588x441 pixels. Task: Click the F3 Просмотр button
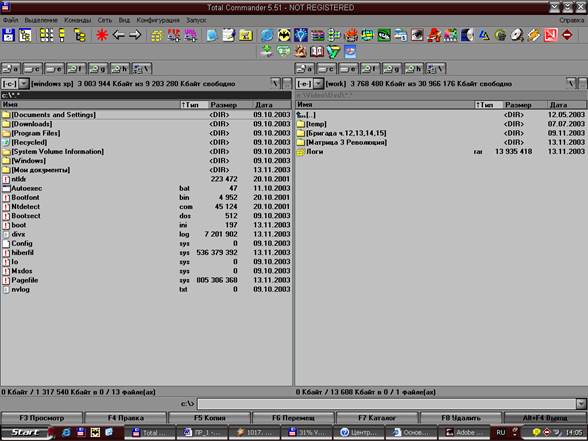[42, 418]
